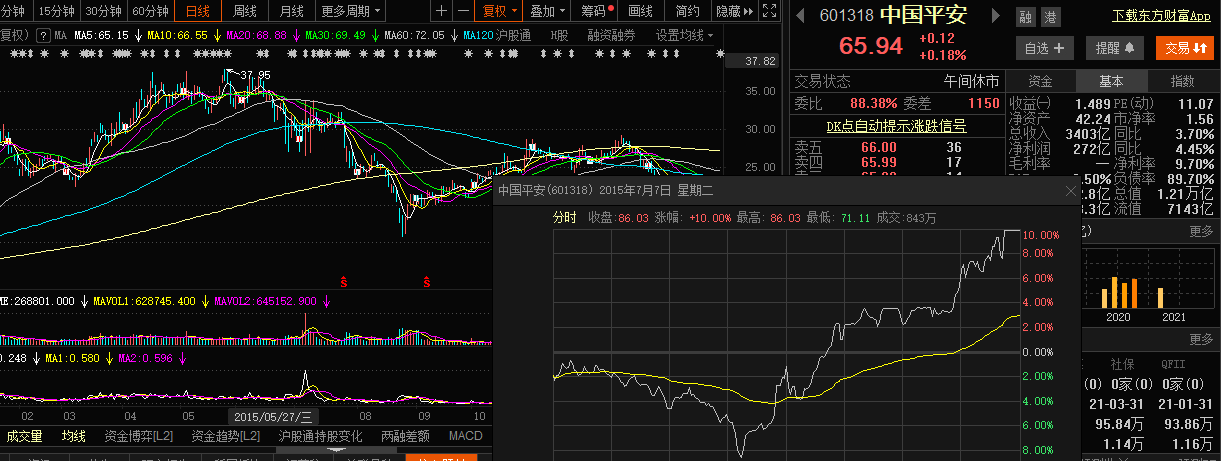Viewport: 1221px width, 461px height.
Task: Click the first red S signal marker
Action: [x=344, y=281]
